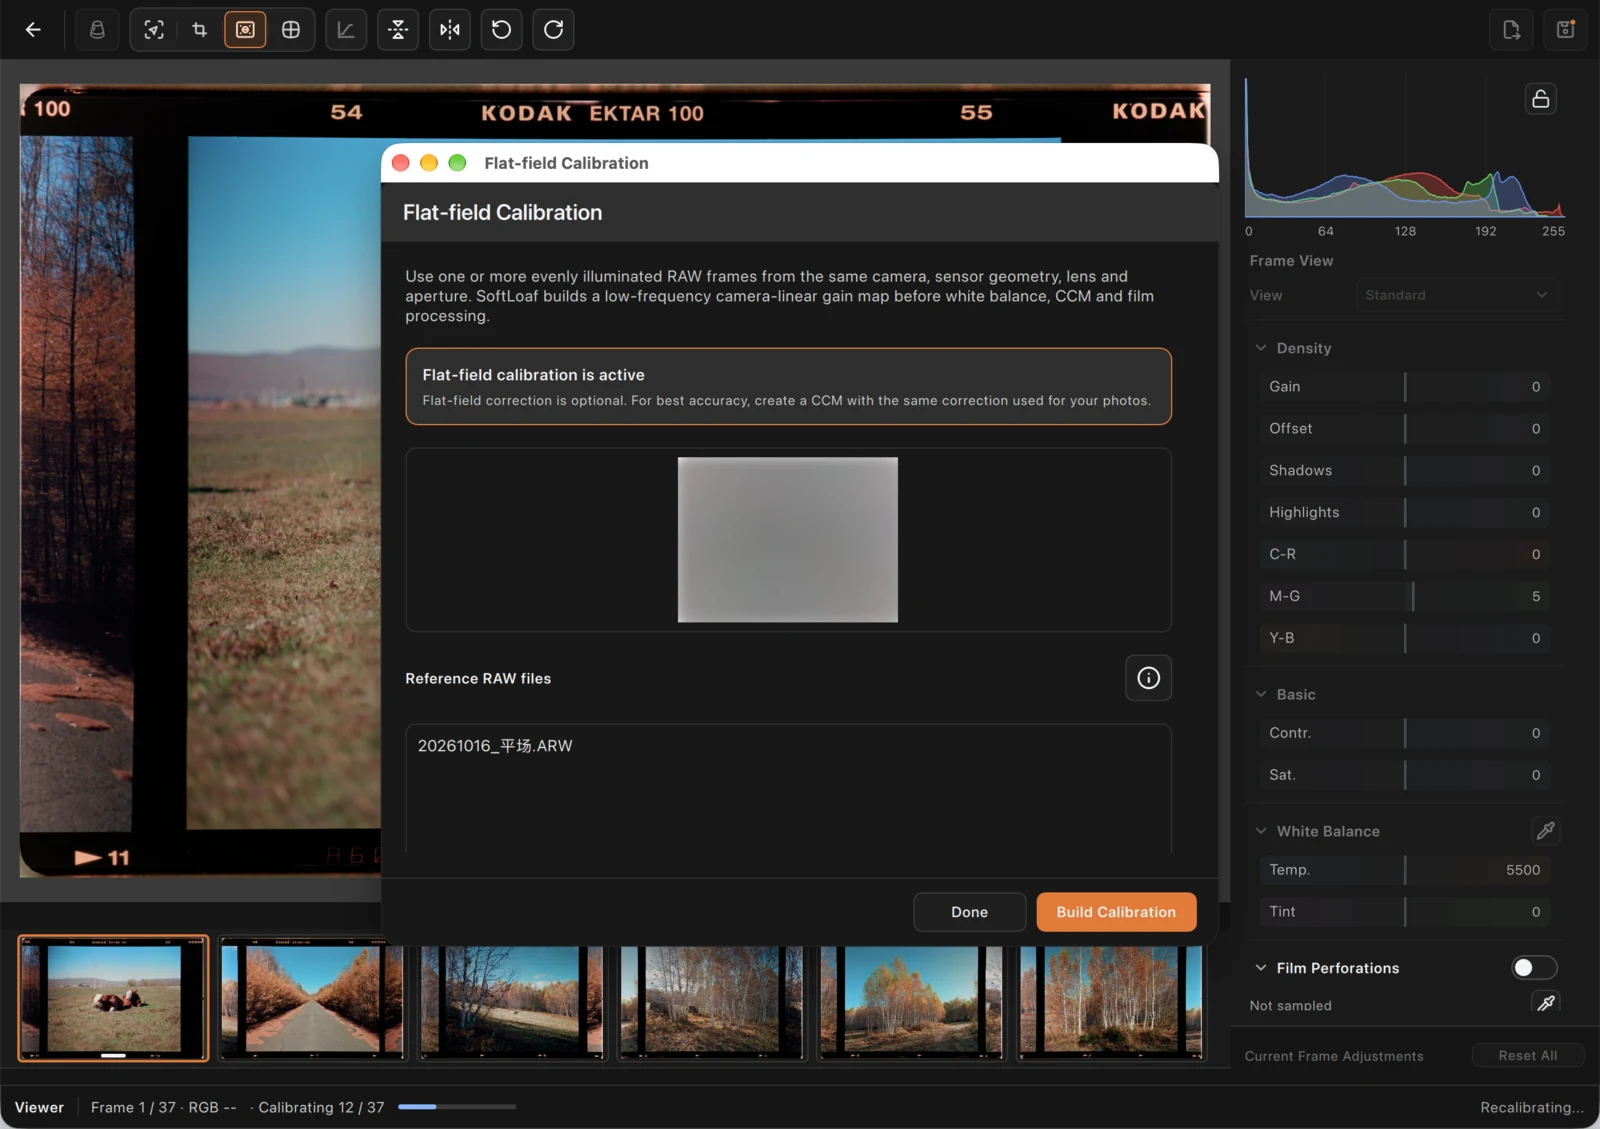
Task: Adjust the Gain slider
Action: click(1404, 387)
